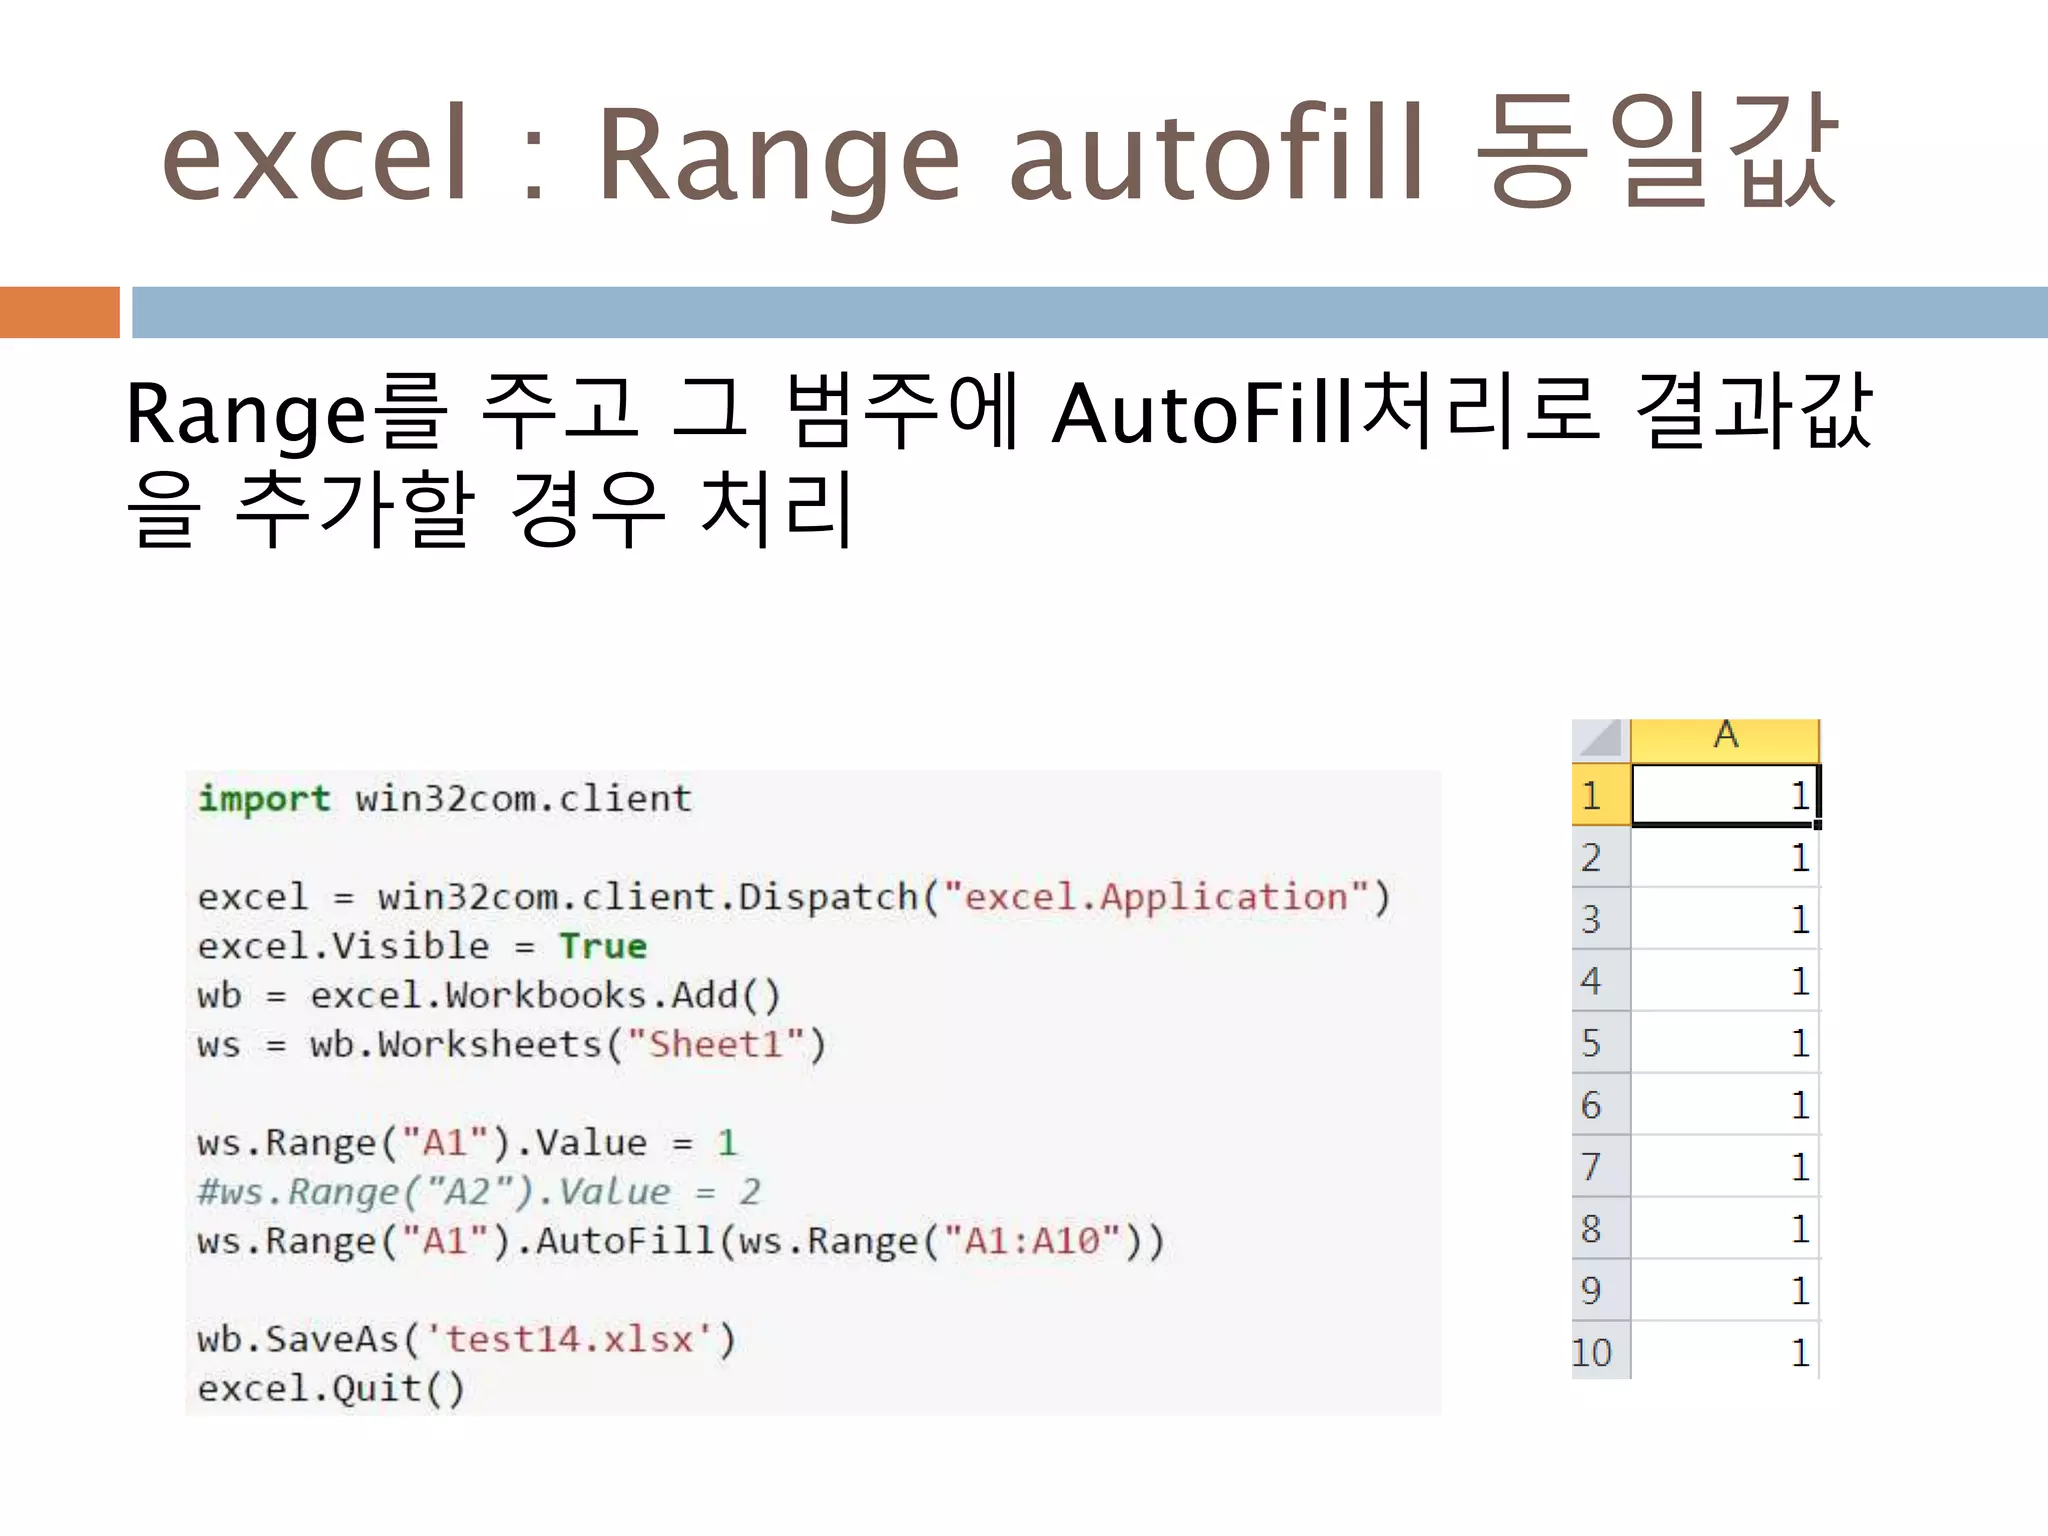Image resolution: width=2048 pixels, height=1536 pixels.
Task: Click cell A9 in the spreadsheet
Action: click(1725, 1290)
